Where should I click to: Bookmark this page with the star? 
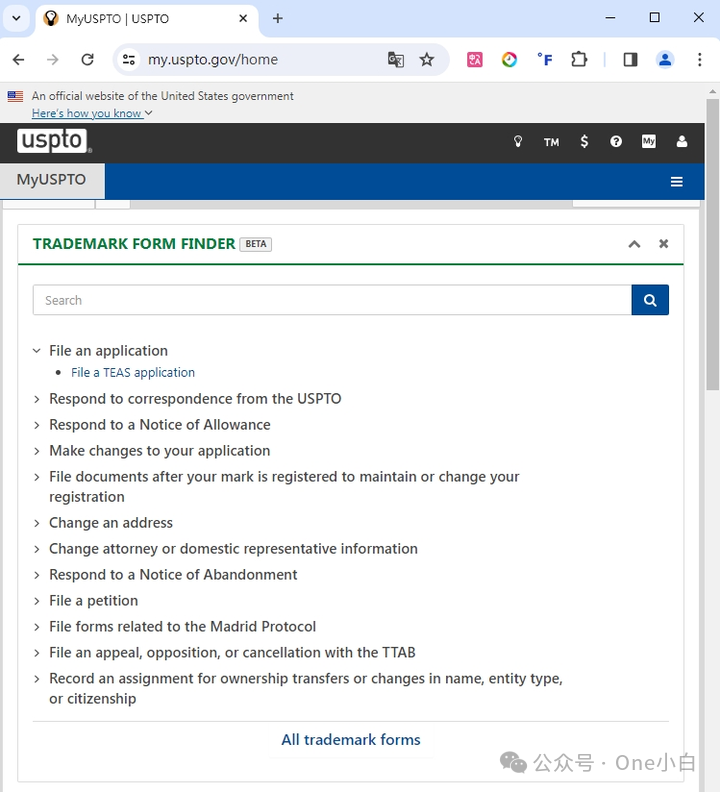coord(427,60)
